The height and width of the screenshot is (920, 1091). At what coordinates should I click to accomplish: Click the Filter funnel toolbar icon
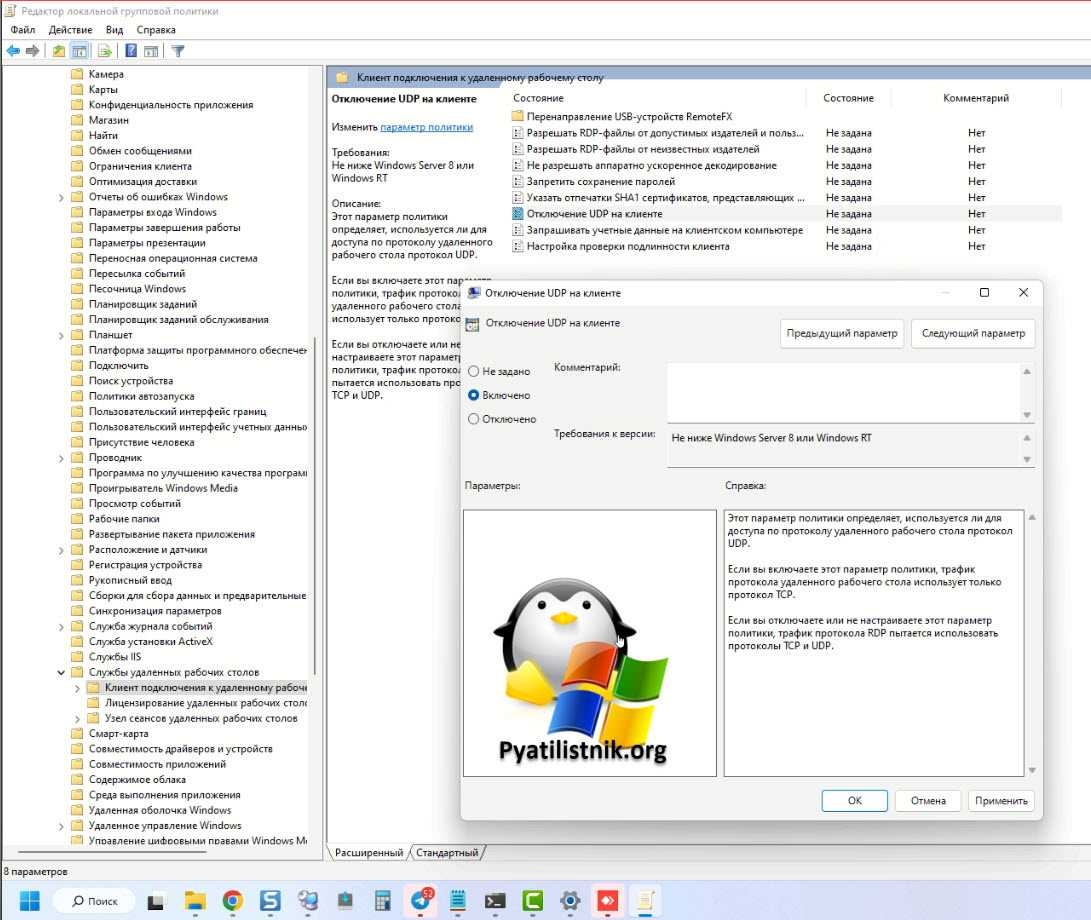[177, 51]
